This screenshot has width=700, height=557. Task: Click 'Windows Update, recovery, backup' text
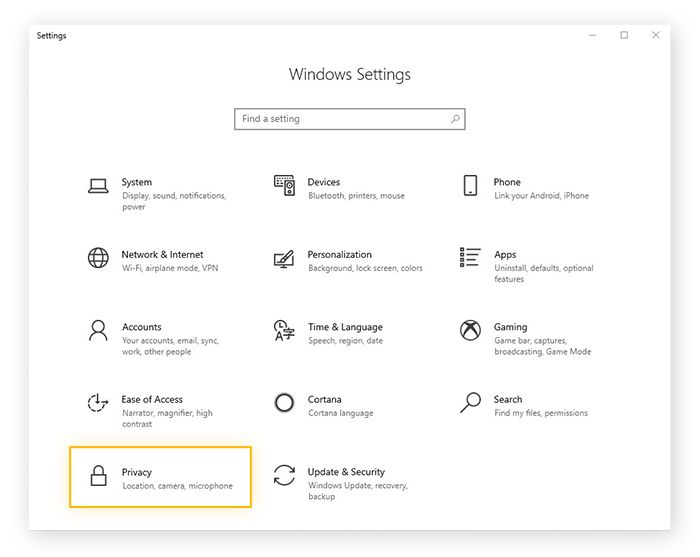point(358,490)
